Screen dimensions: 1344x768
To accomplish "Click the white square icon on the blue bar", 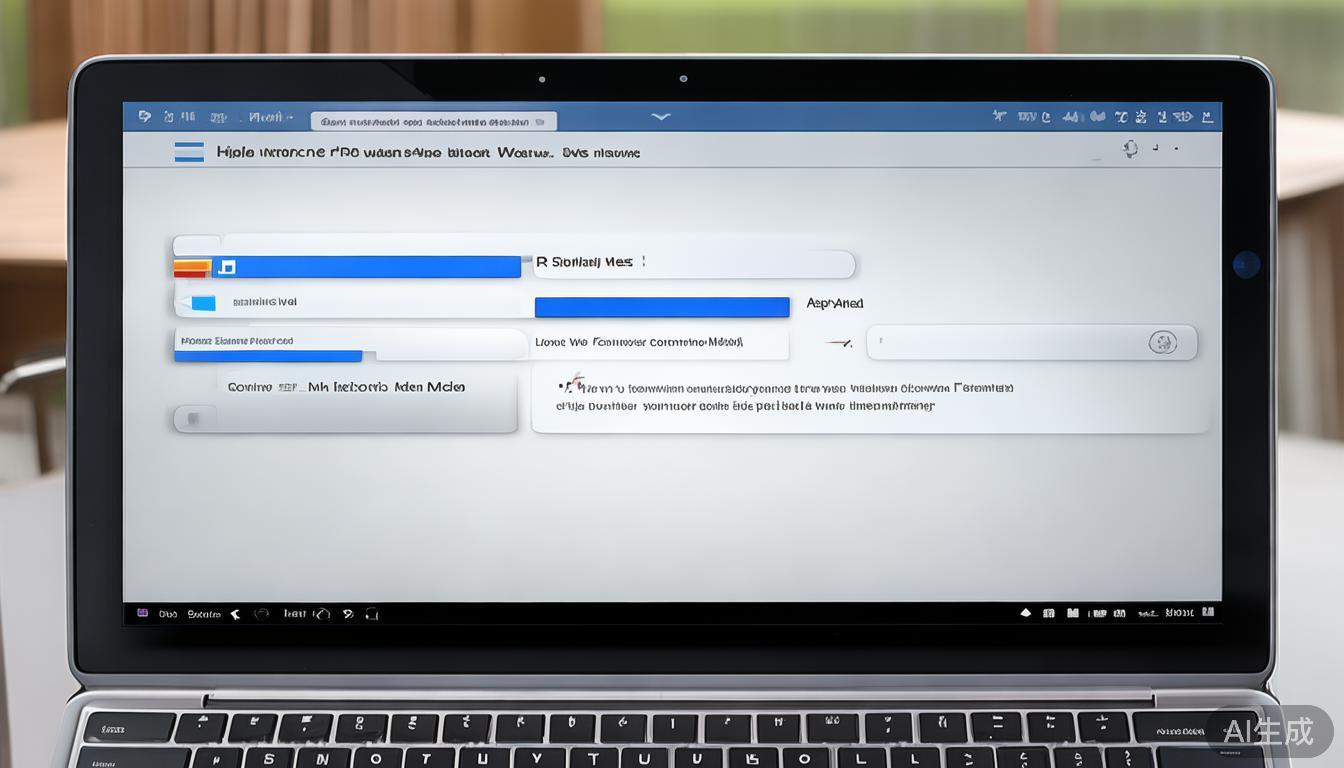I will point(227,267).
